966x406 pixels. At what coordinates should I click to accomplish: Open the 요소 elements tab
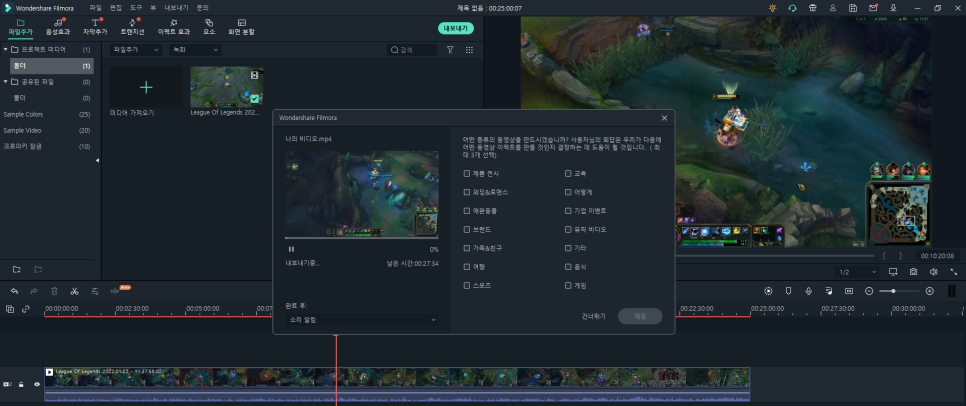tap(209, 26)
